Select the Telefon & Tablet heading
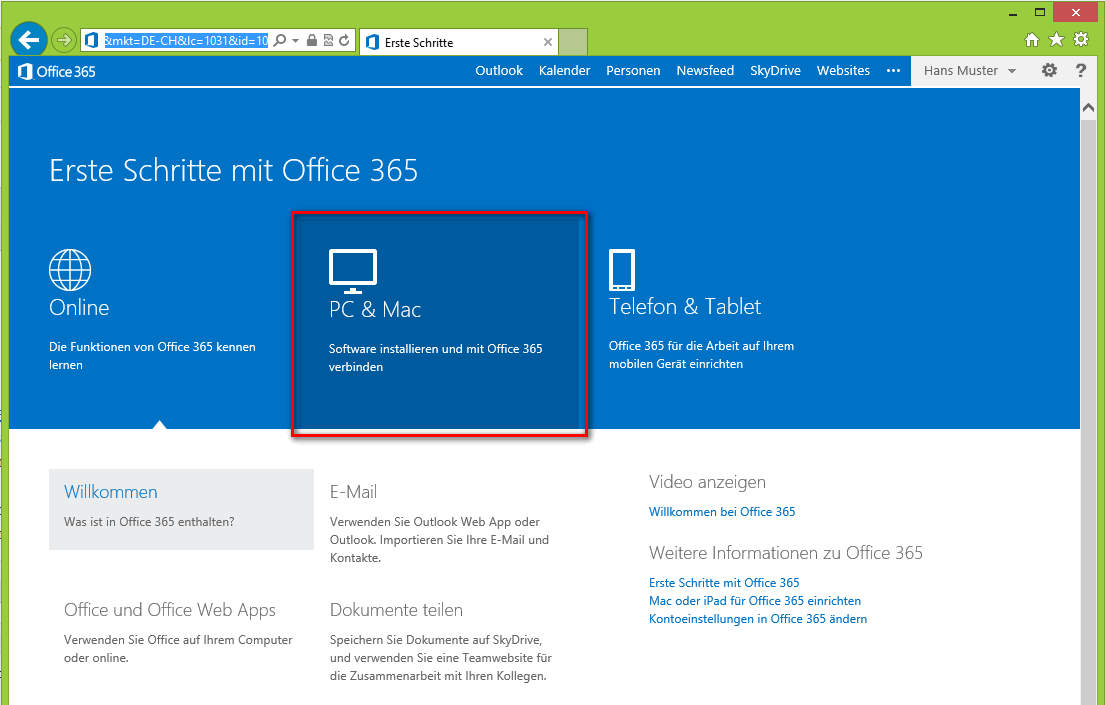The width and height of the screenshot is (1105, 705). pos(685,307)
